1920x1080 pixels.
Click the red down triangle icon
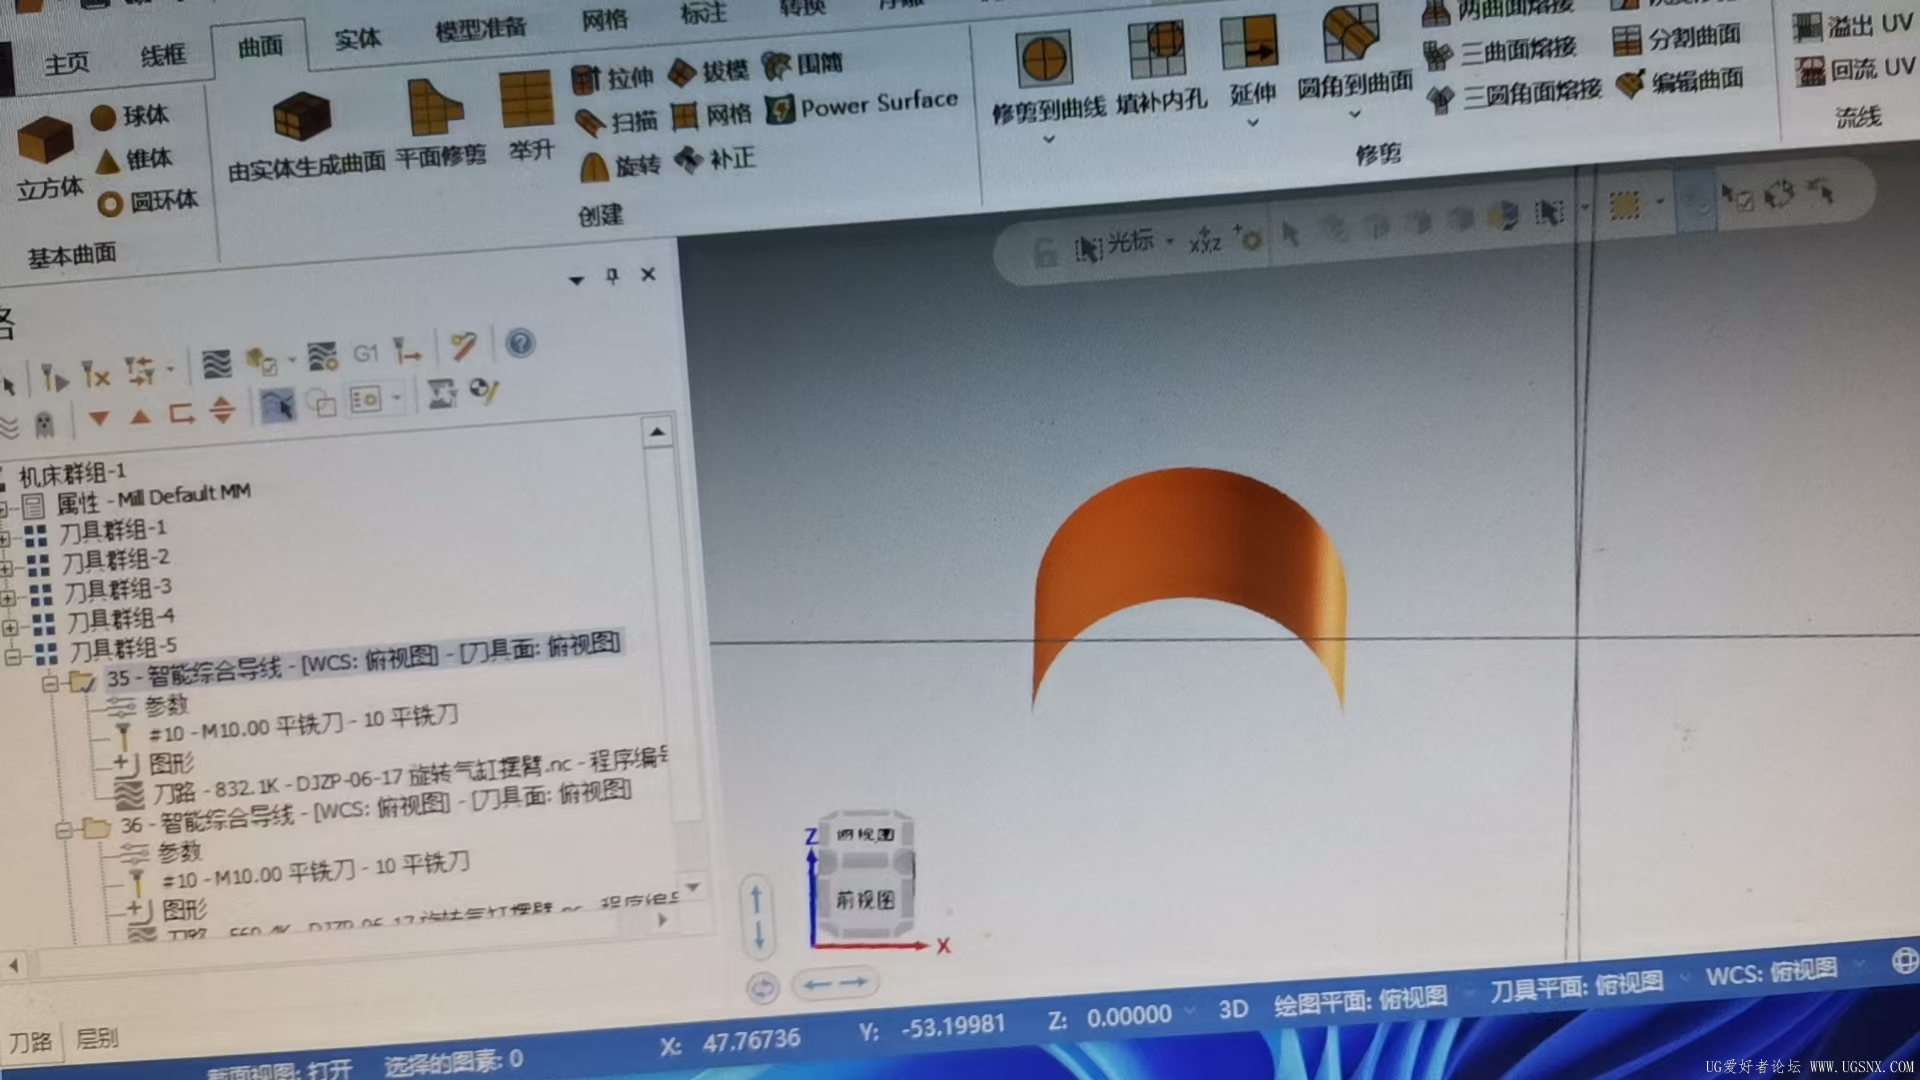click(99, 417)
